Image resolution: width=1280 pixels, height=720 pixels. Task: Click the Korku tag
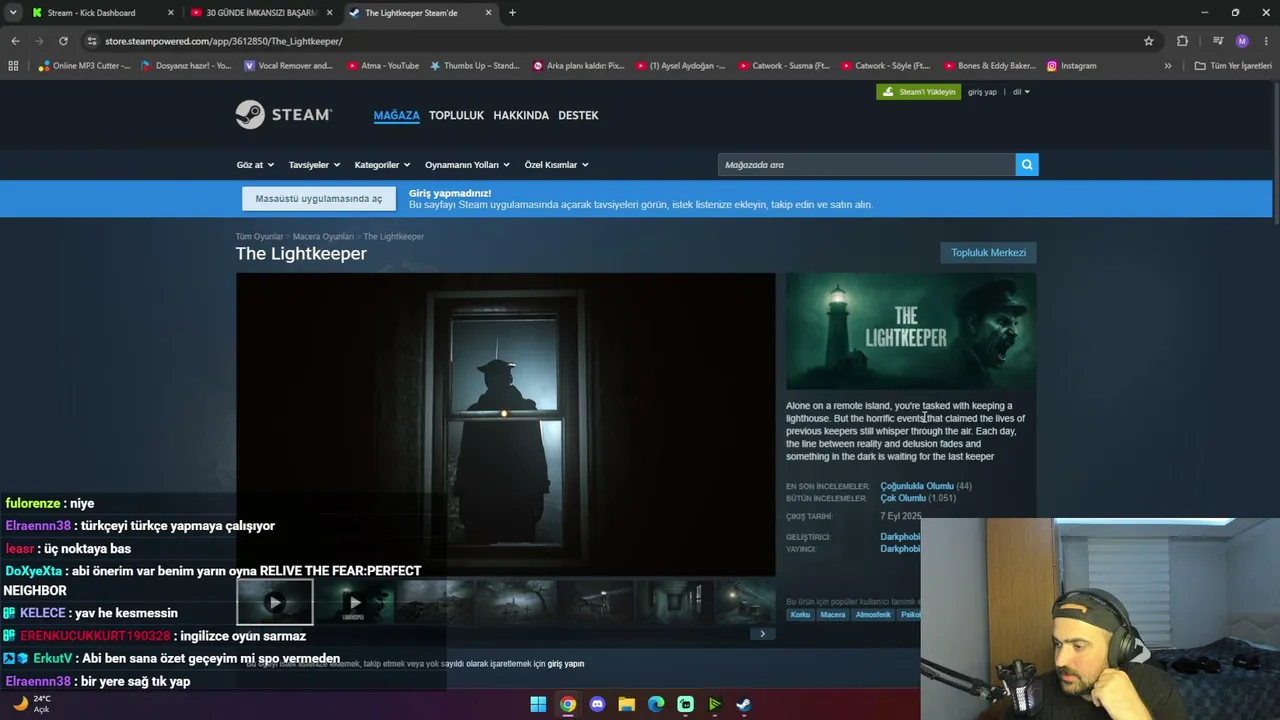[800, 615]
